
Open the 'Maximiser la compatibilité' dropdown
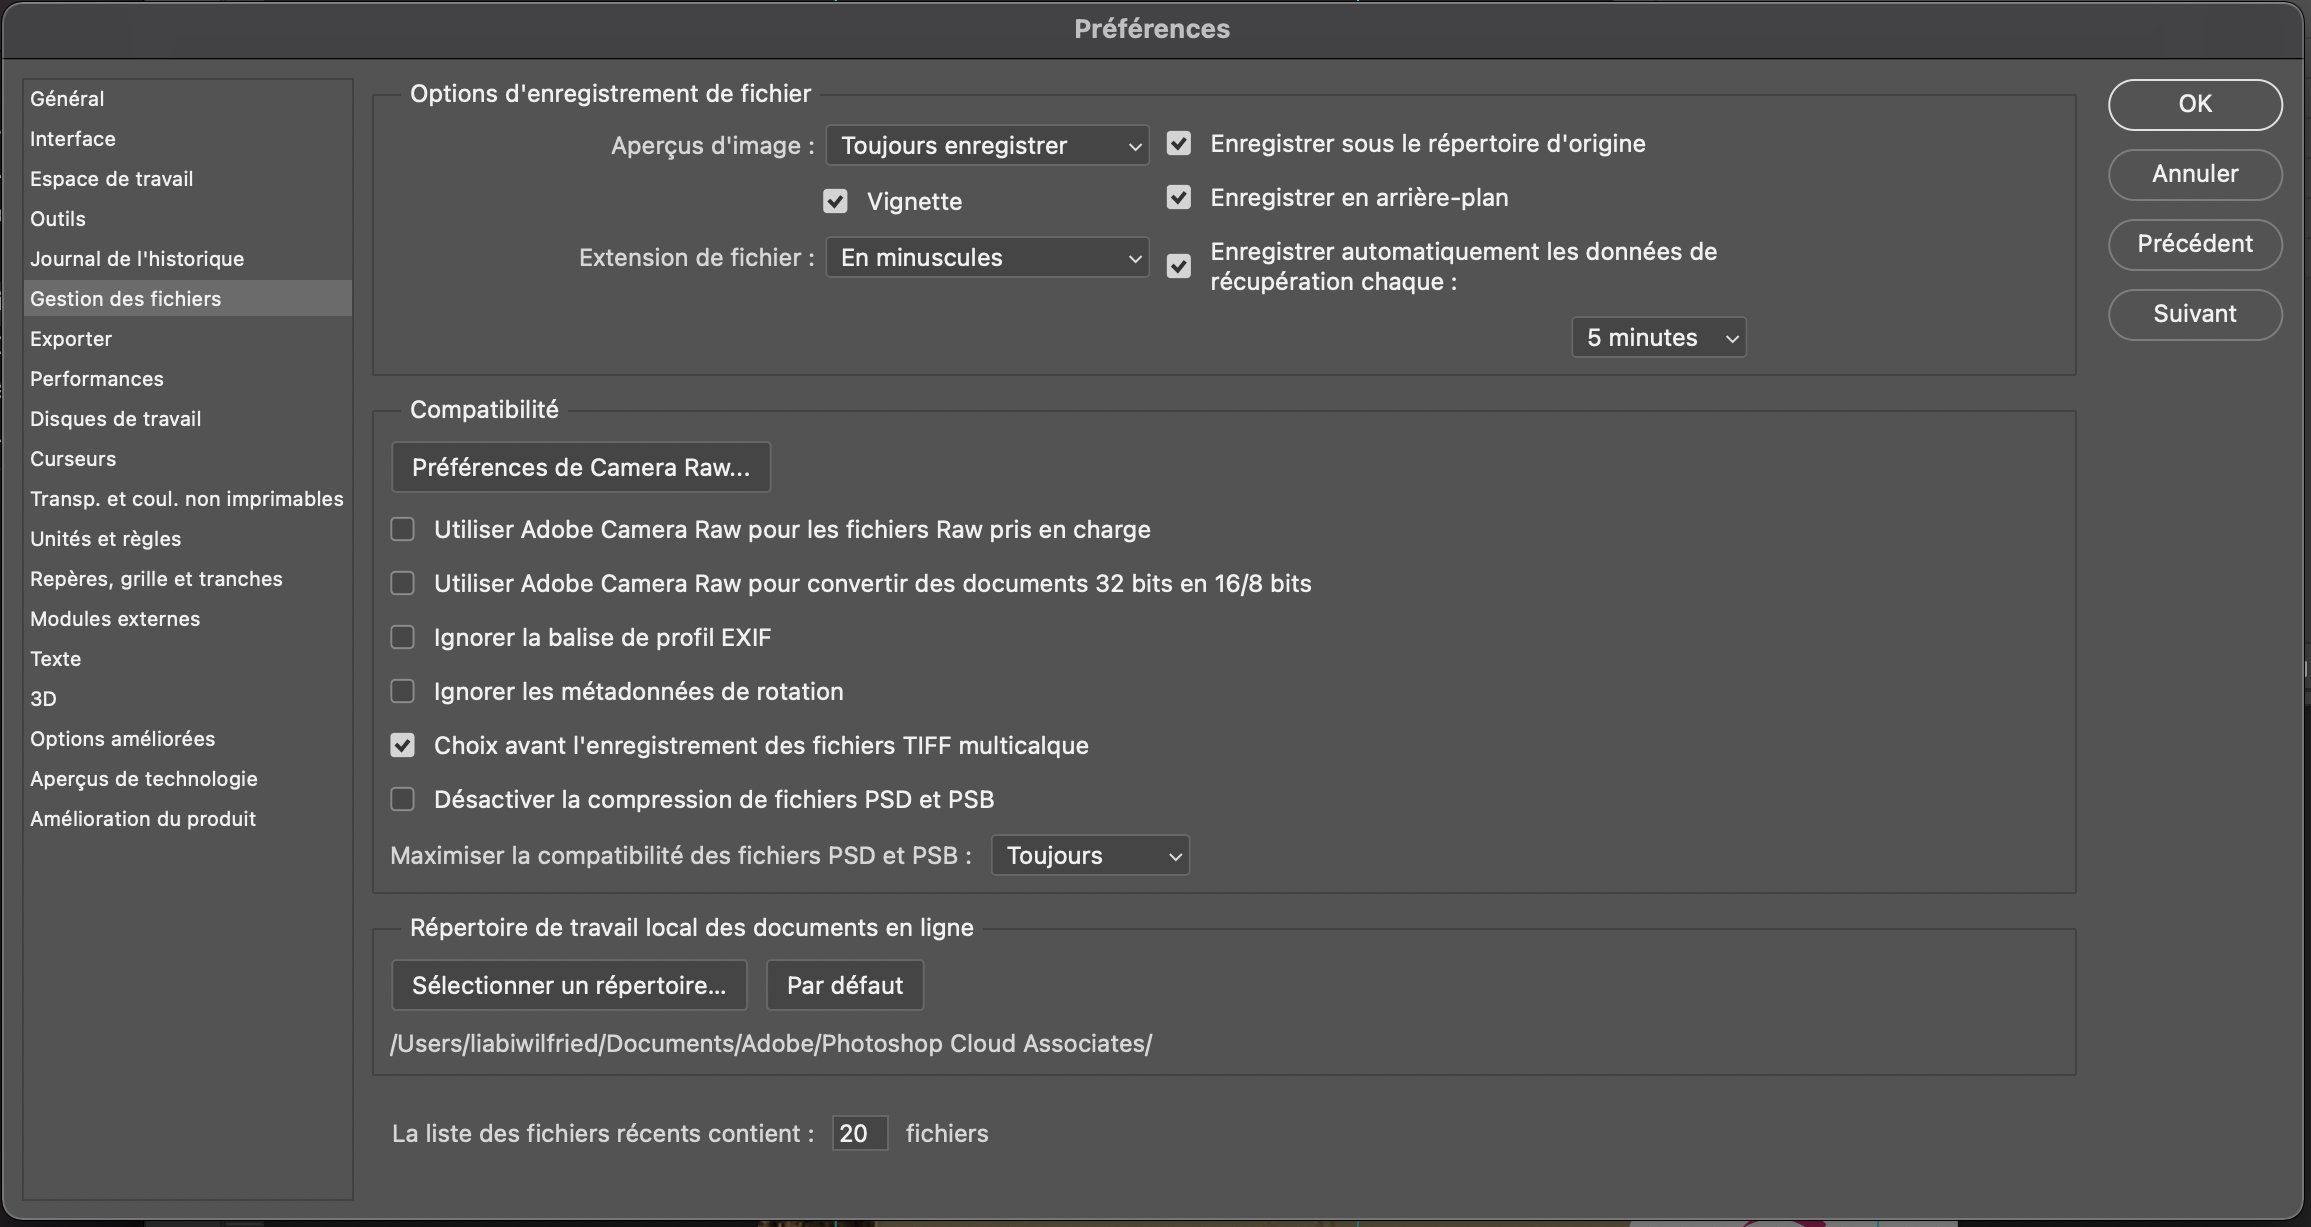coord(1089,855)
